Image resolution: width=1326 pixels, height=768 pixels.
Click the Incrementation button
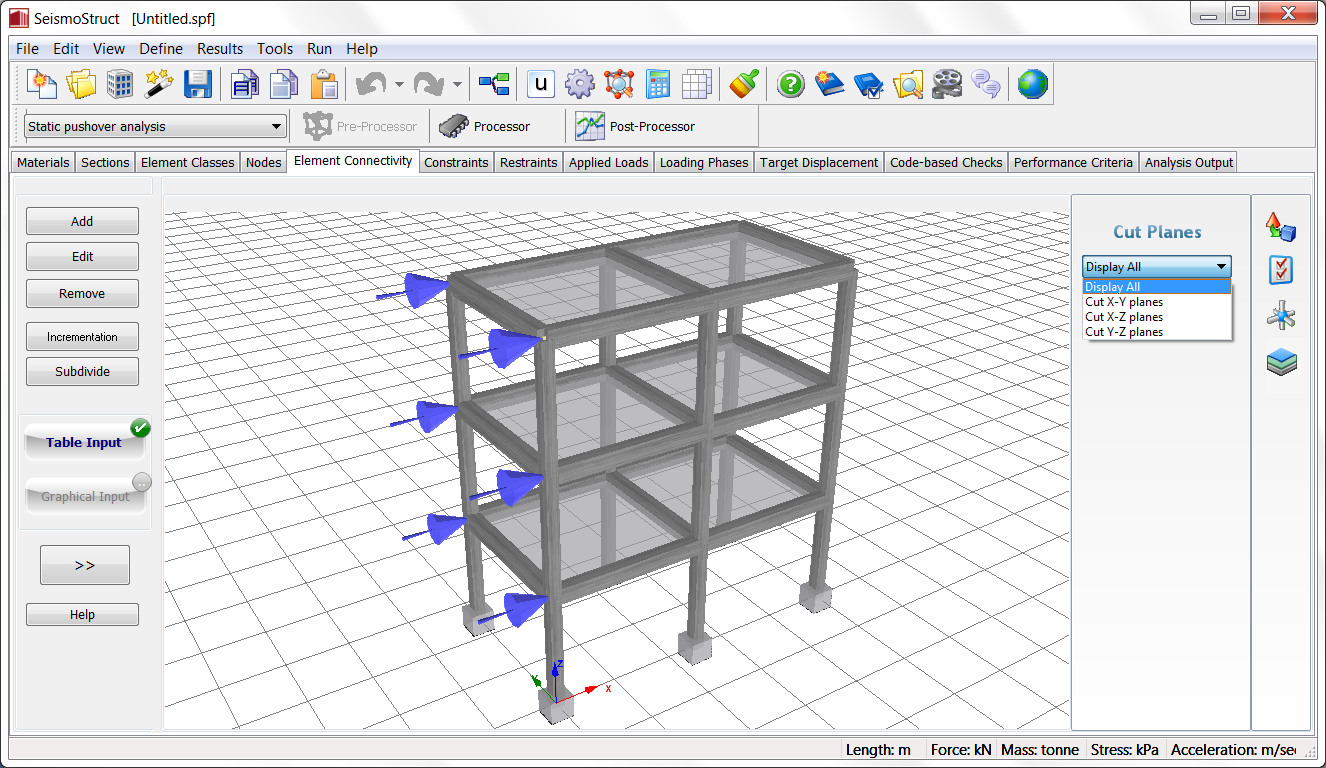[x=82, y=337]
